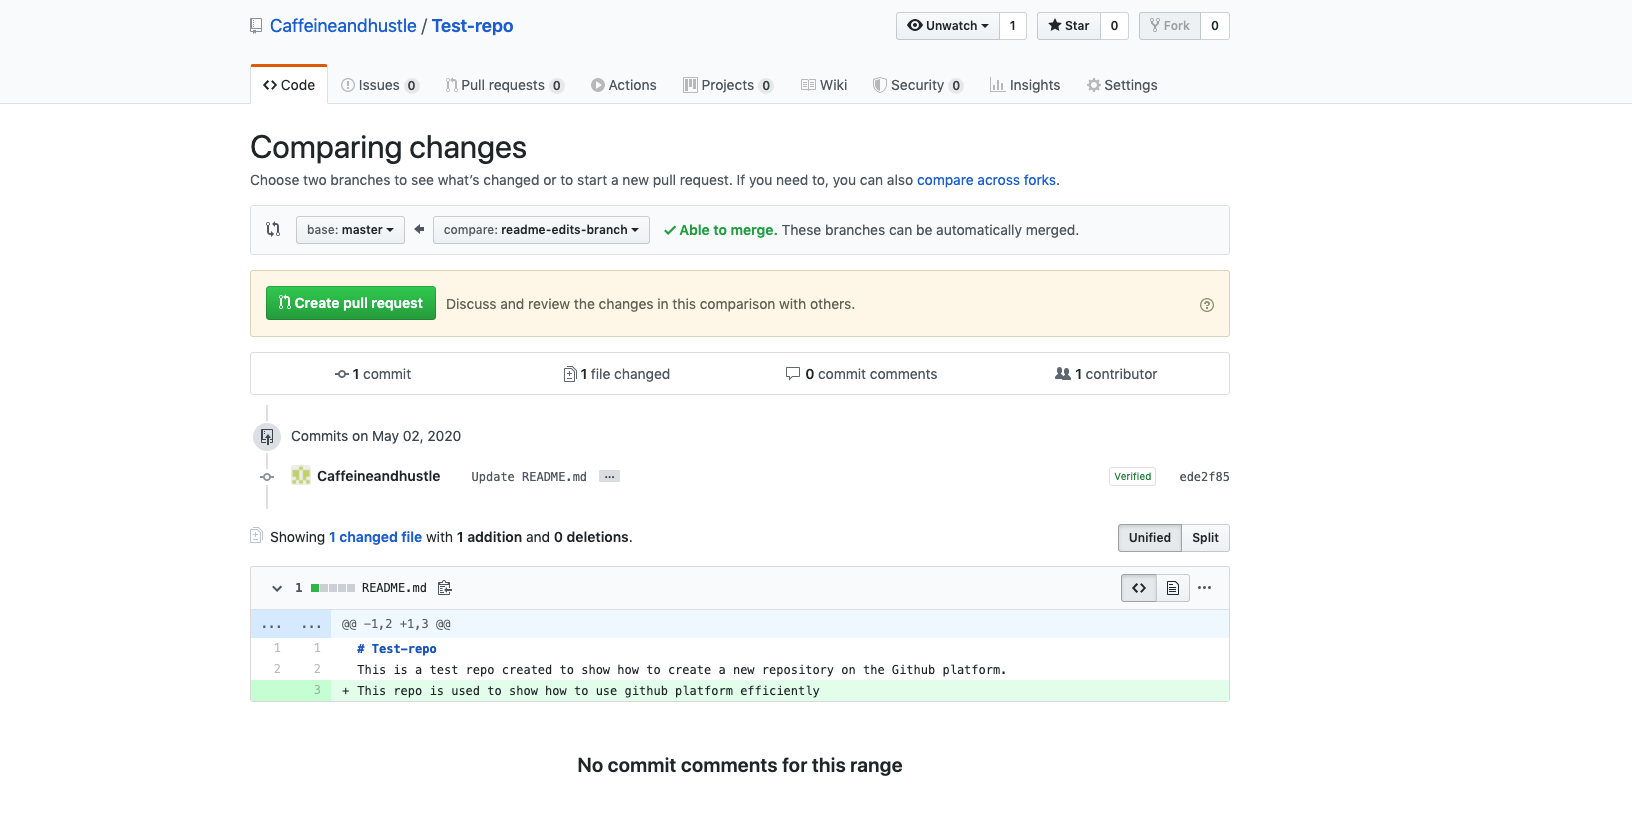Open the Update README.md commit message
This screenshot has height=840, width=1632.
[529, 477]
